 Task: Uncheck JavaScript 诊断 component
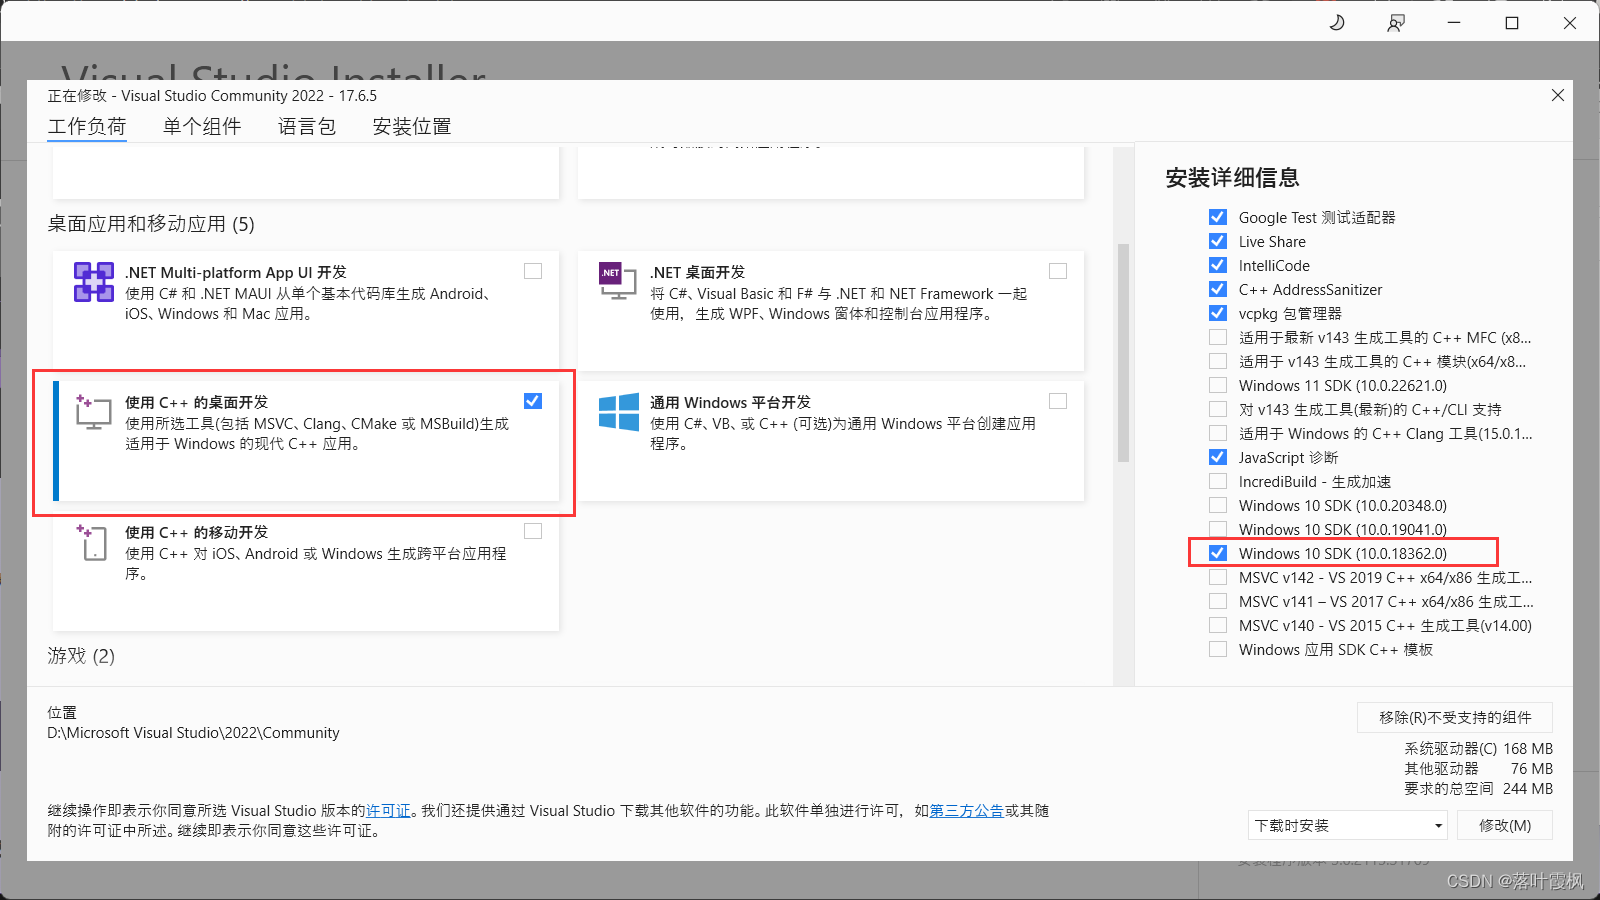(1218, 457)
